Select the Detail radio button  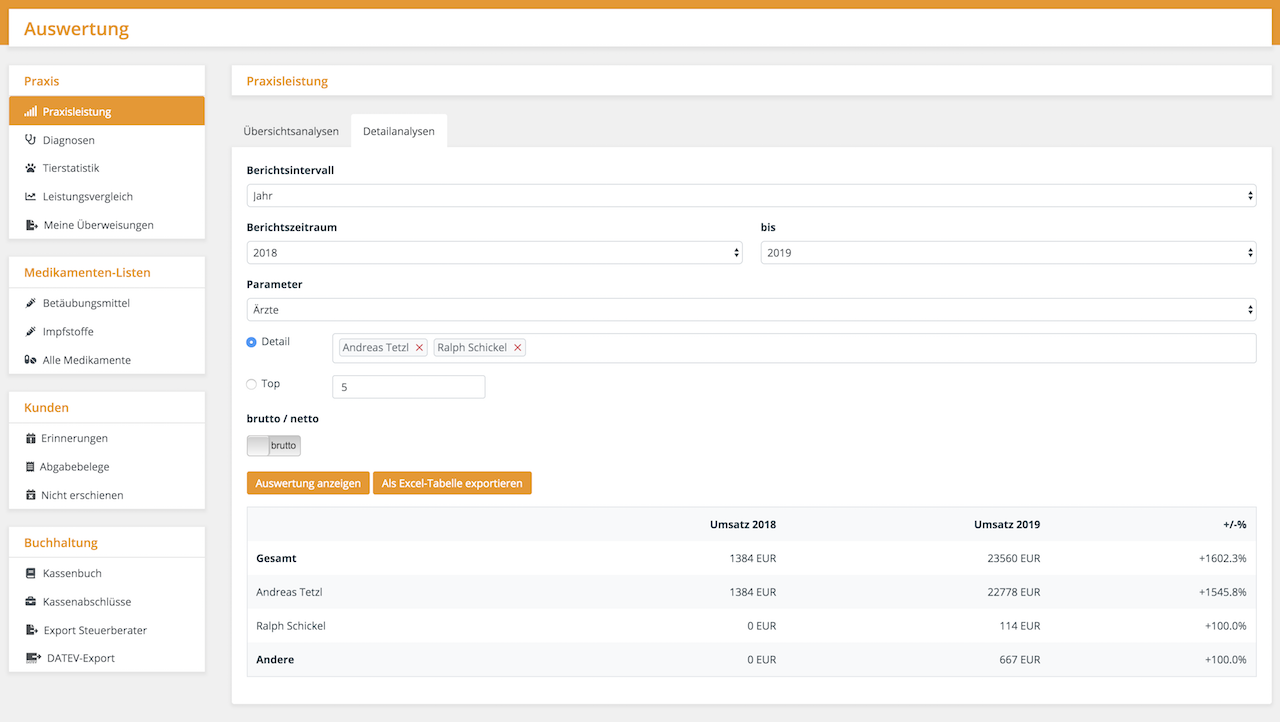point(251,342)
